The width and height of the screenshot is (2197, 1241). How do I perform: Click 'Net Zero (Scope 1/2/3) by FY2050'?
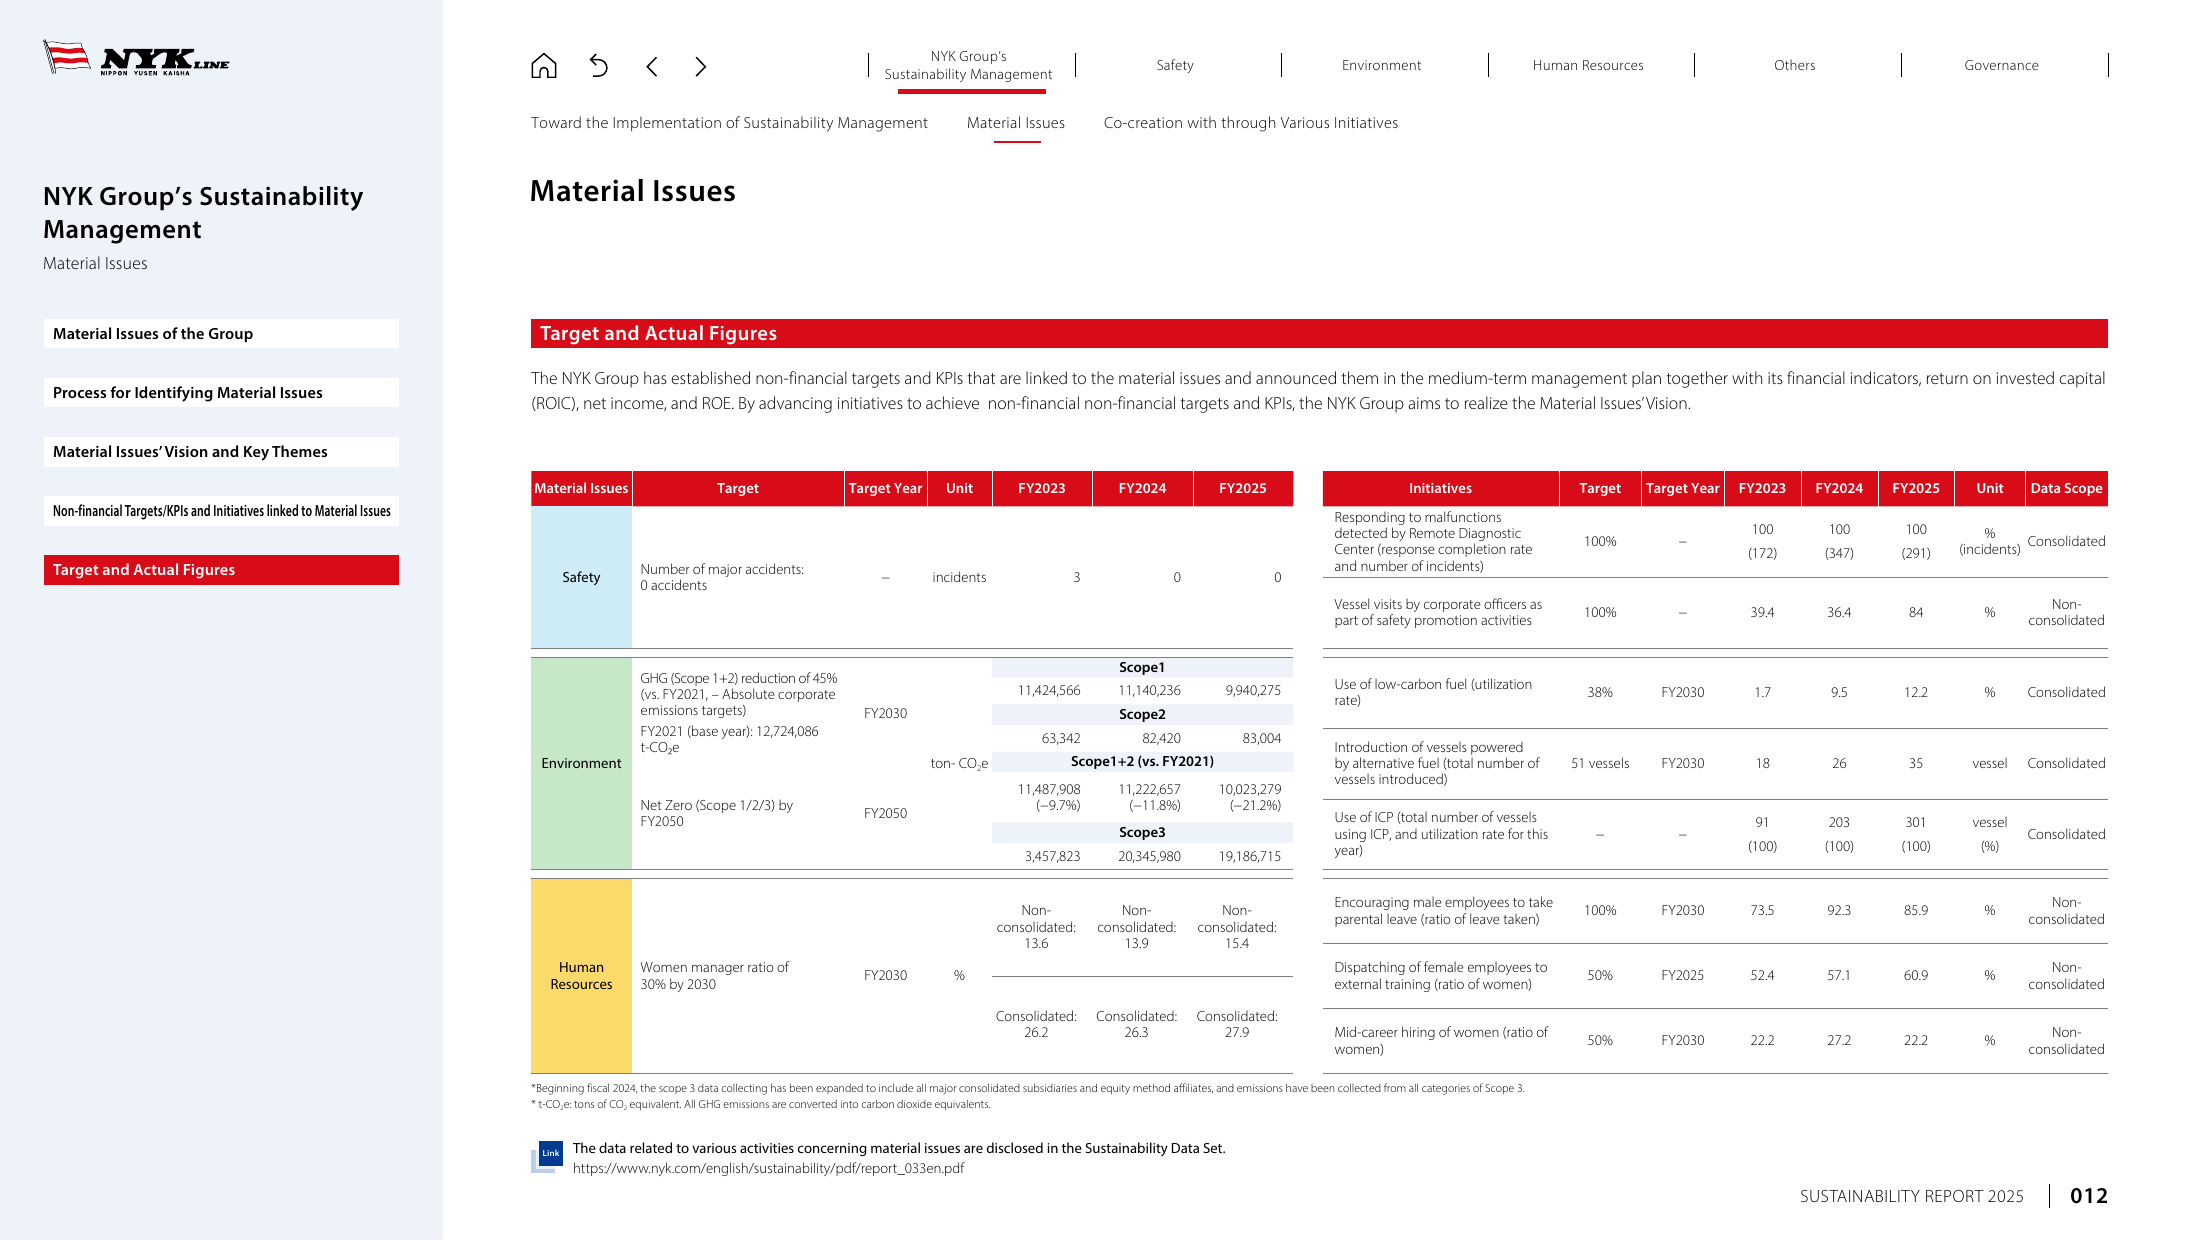716,813
